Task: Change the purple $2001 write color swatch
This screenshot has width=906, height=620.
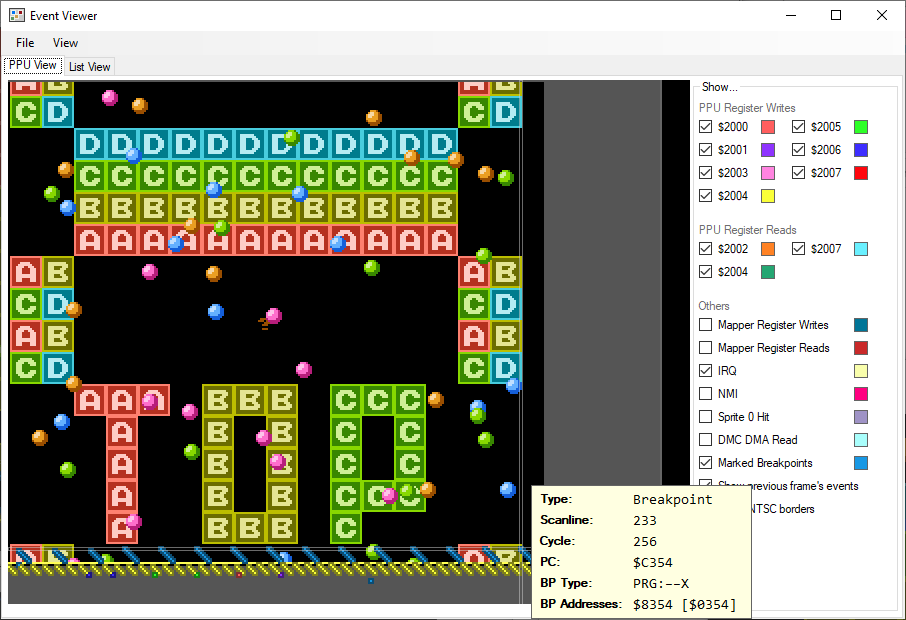Action: click(768, 150)
